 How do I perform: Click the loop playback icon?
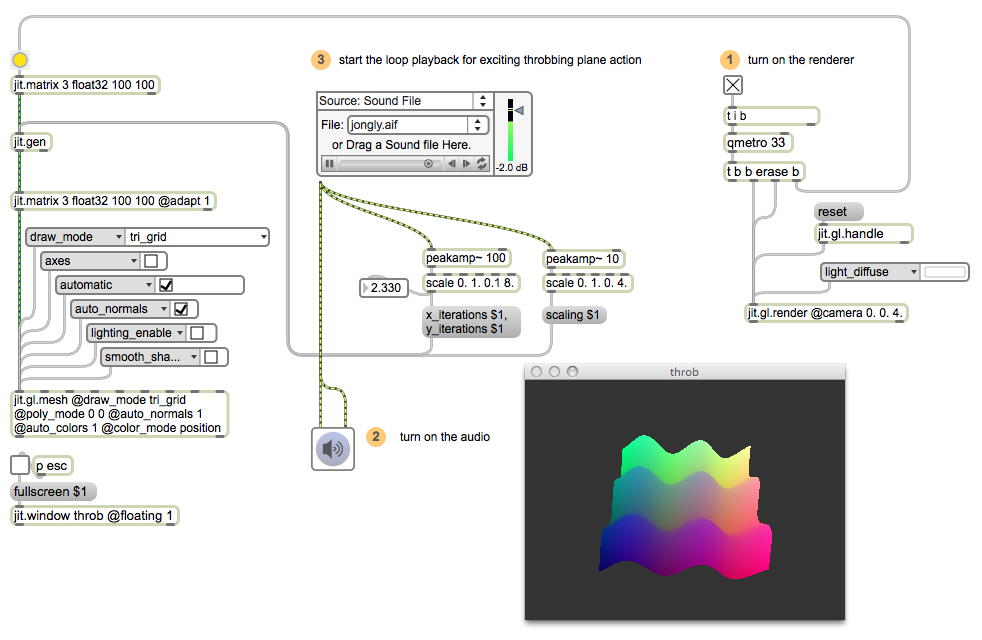pyautogui.click(x=481, y=163)
